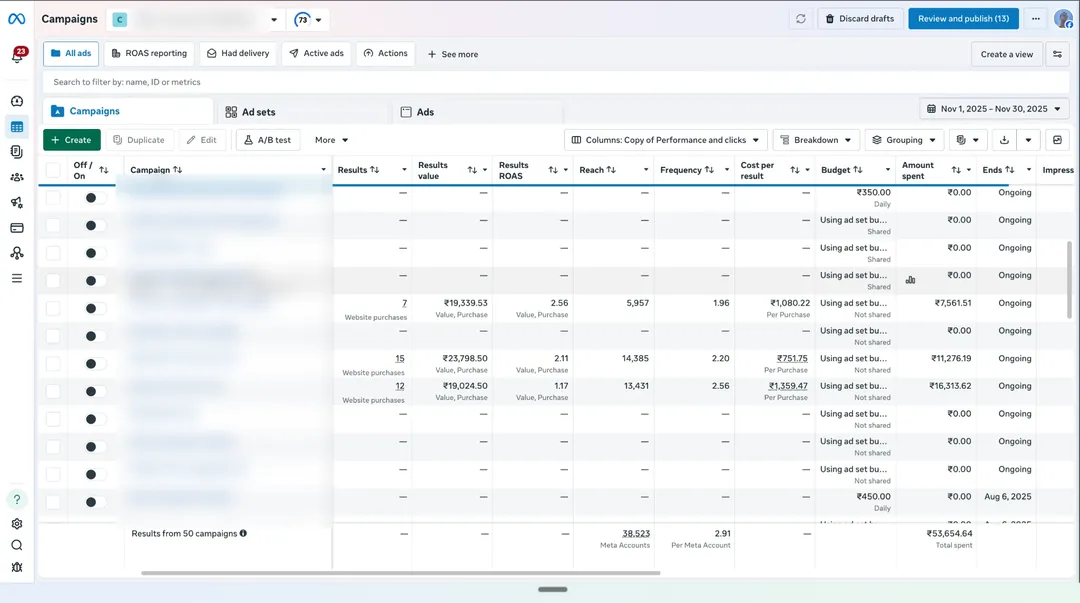Select the Had delivery view
Screen dimensions: 1080x603
tap(238, 53)
